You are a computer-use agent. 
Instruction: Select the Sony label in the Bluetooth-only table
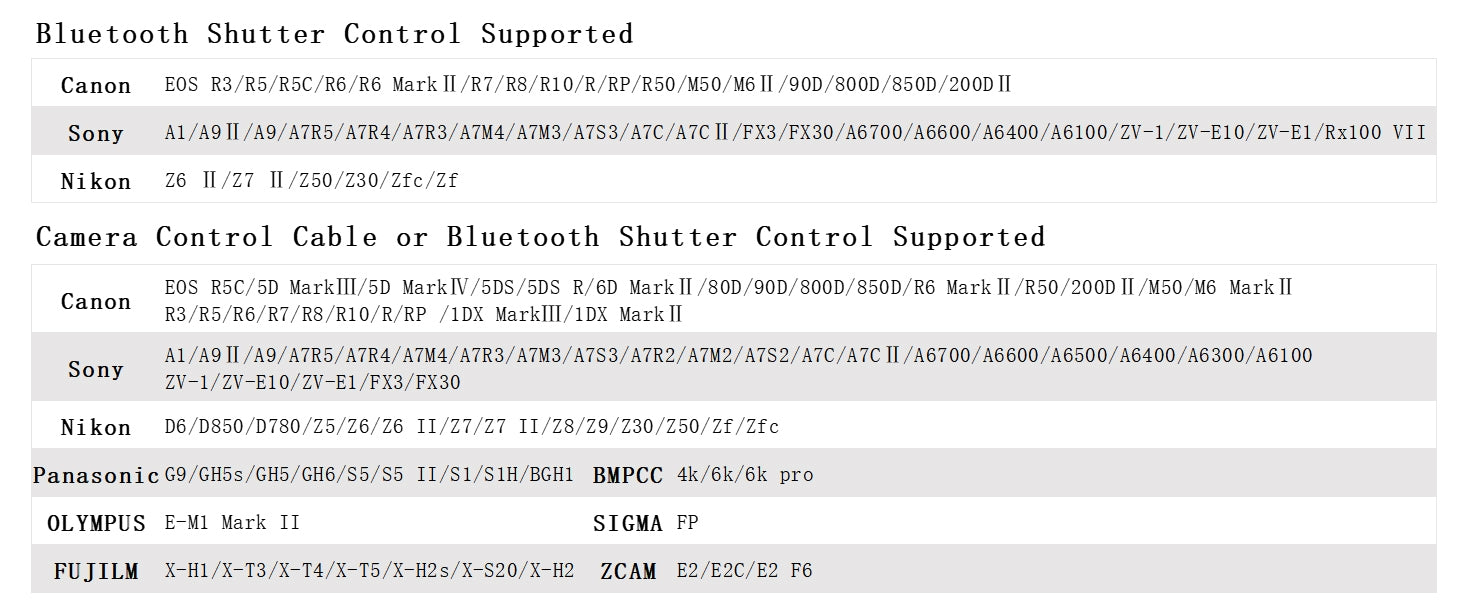click(x=96, y=134)
